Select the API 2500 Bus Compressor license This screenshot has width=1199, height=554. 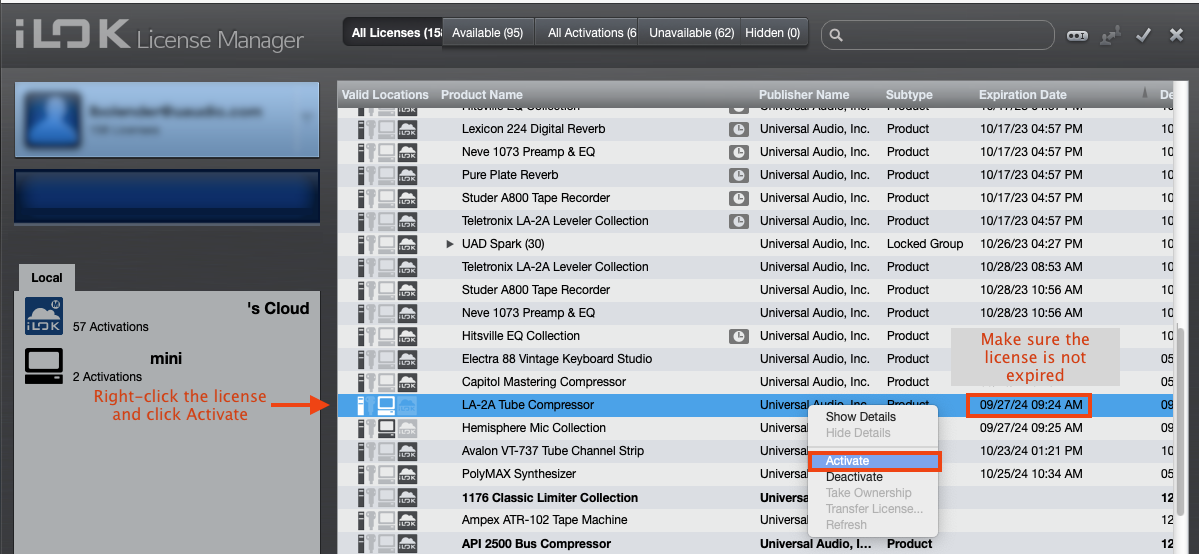click(536, 544)
